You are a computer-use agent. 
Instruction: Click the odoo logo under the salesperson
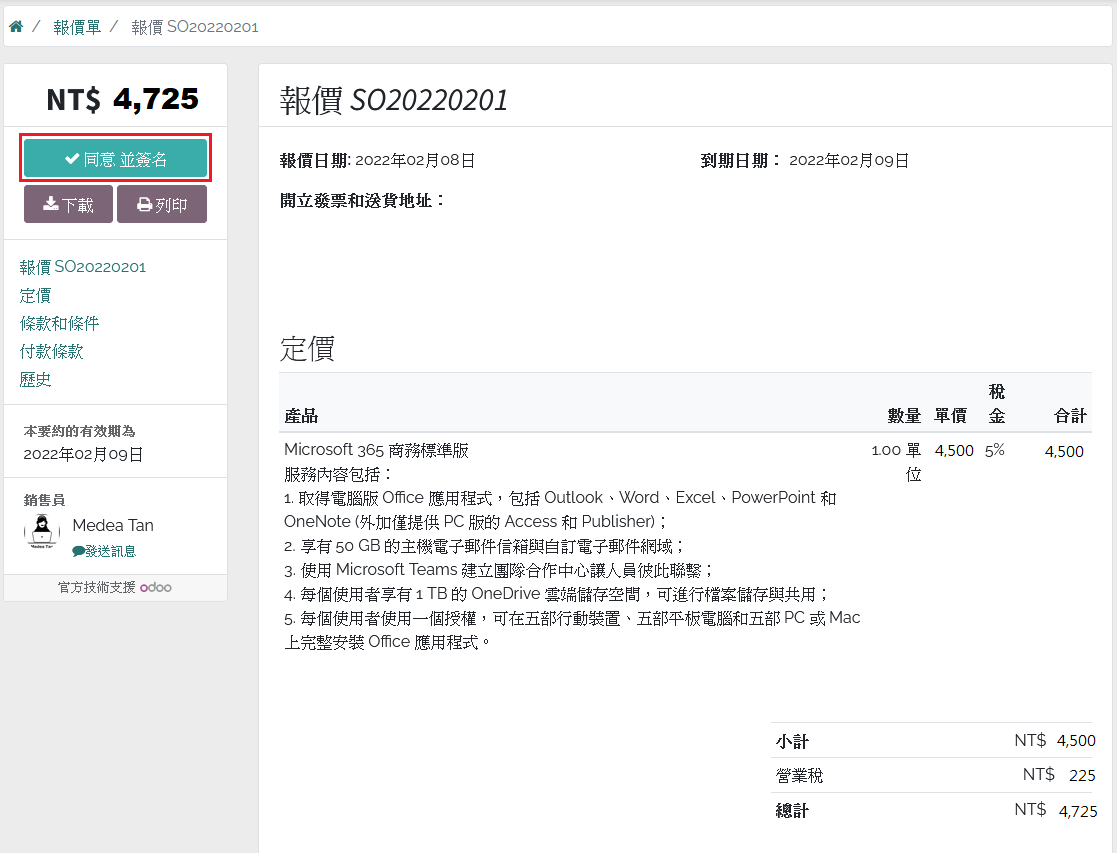(155, 588)
